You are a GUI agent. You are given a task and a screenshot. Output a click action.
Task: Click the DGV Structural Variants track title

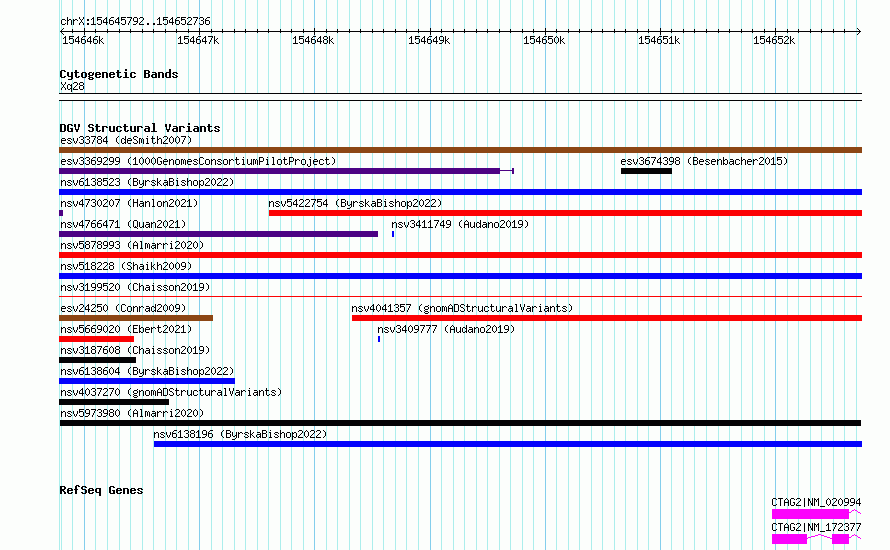point(140,128)
